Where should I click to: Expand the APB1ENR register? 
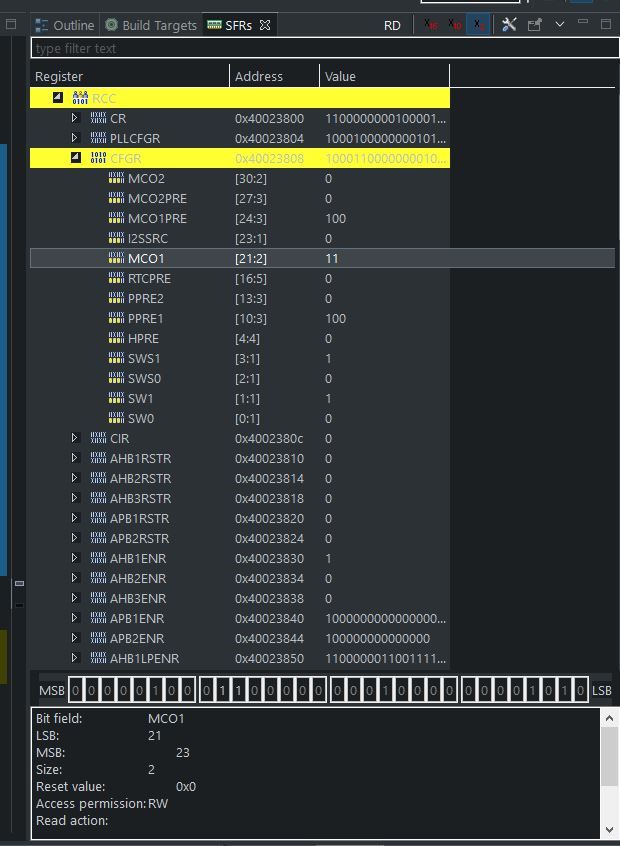click(x=75, y=617)
